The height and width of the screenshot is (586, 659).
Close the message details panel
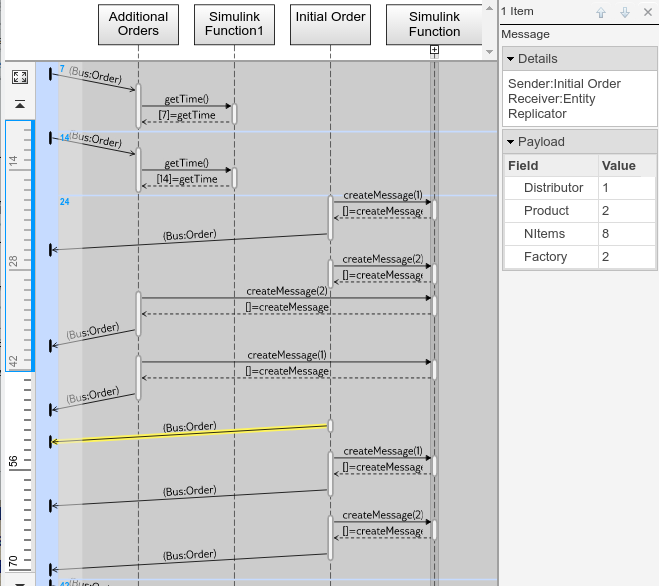click(x=647, y=12)
